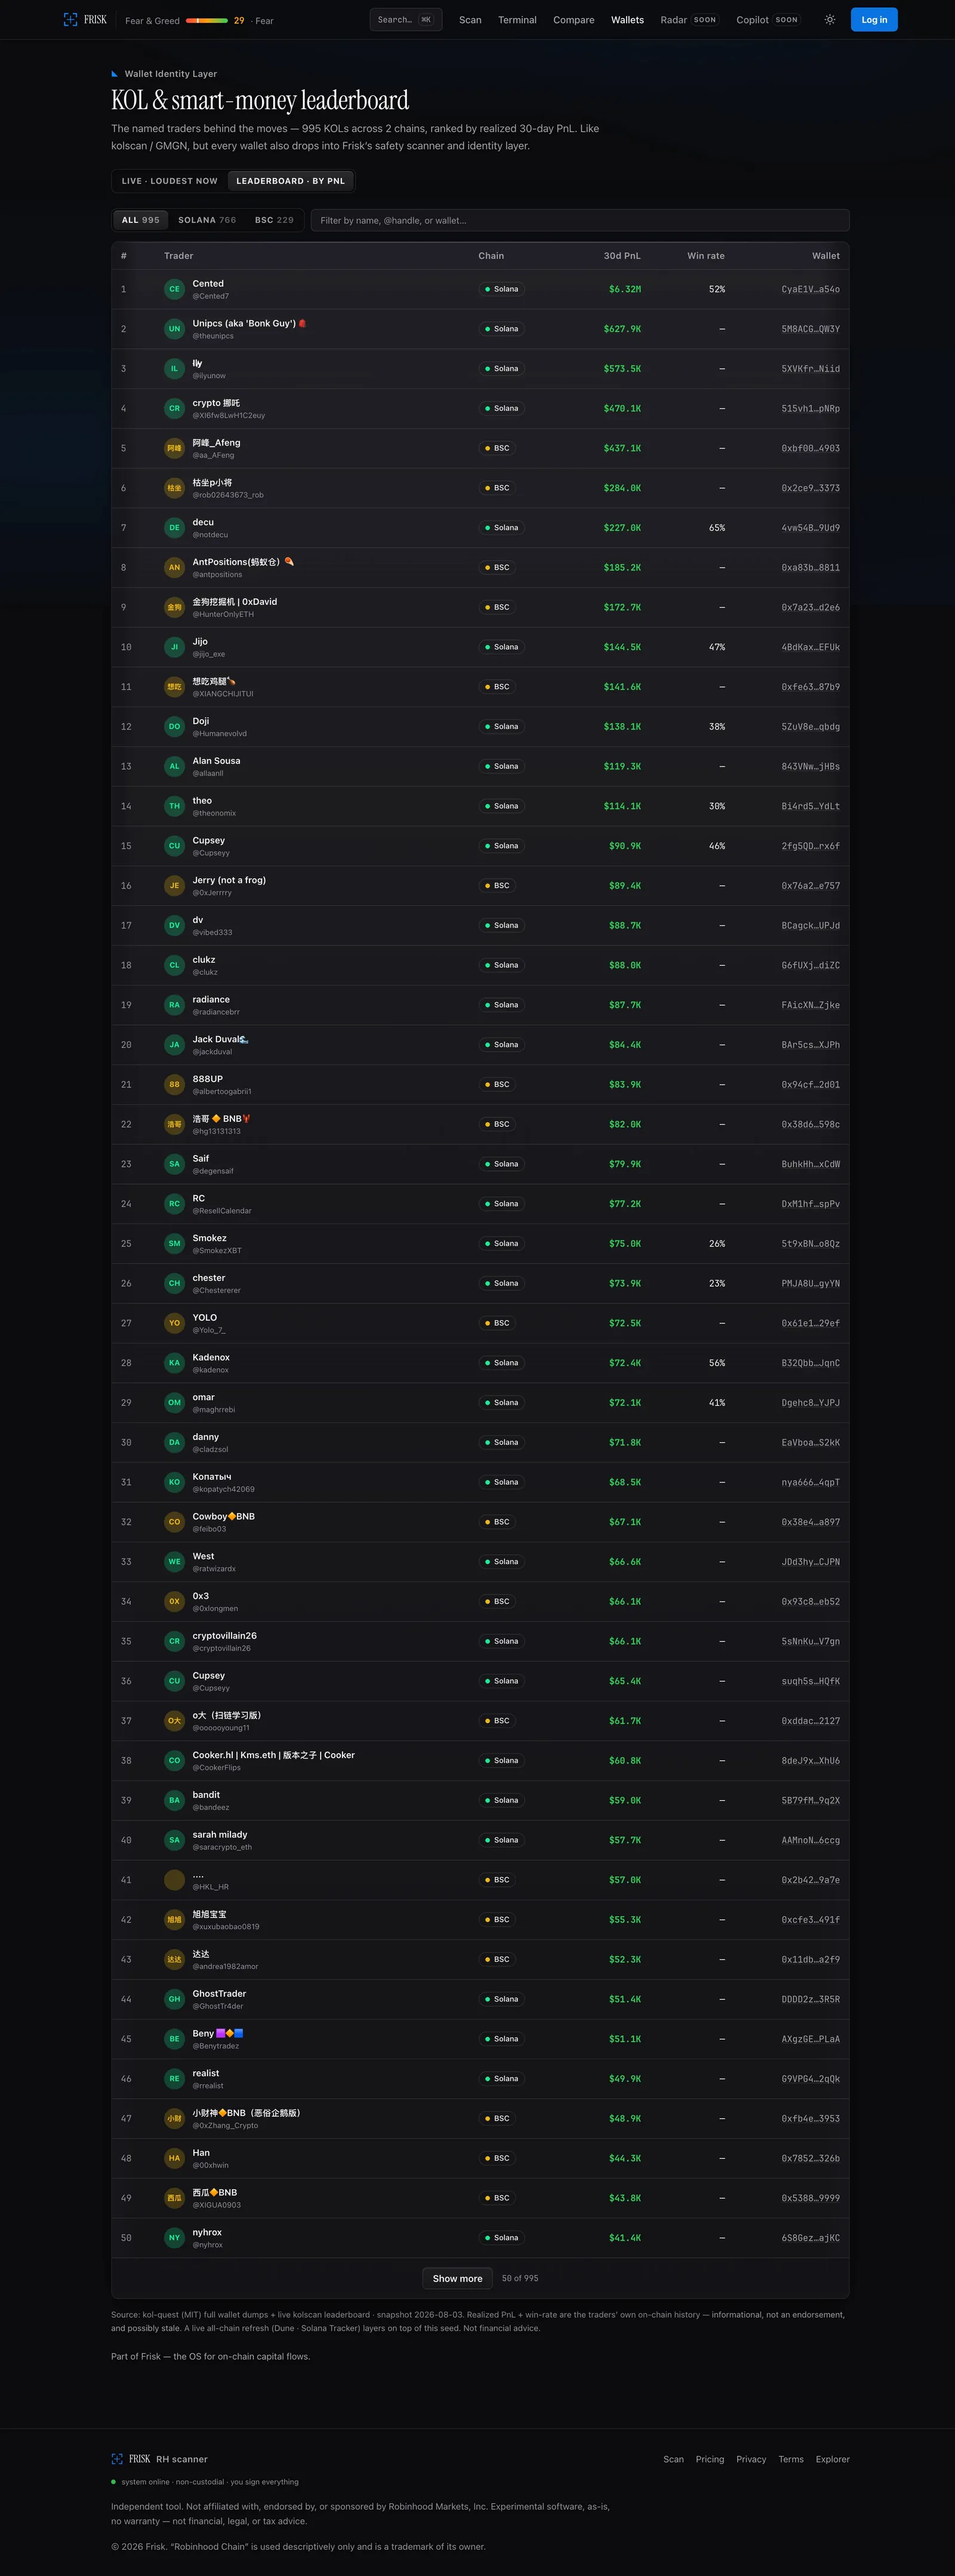The width and height of the screenshot is (955, 2576).
Task: Click Show more to load more traders
Action: point(457,2278)
